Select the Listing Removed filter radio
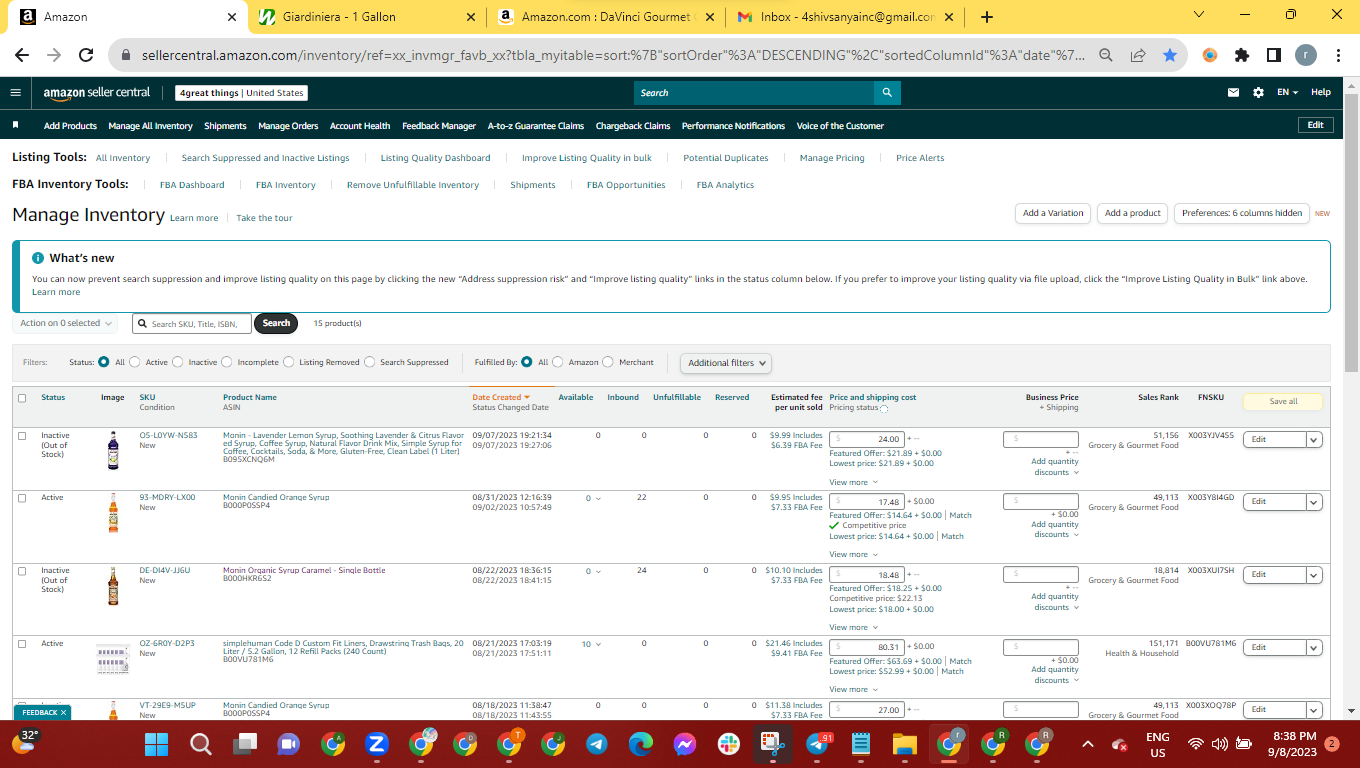 click(289, 362)
